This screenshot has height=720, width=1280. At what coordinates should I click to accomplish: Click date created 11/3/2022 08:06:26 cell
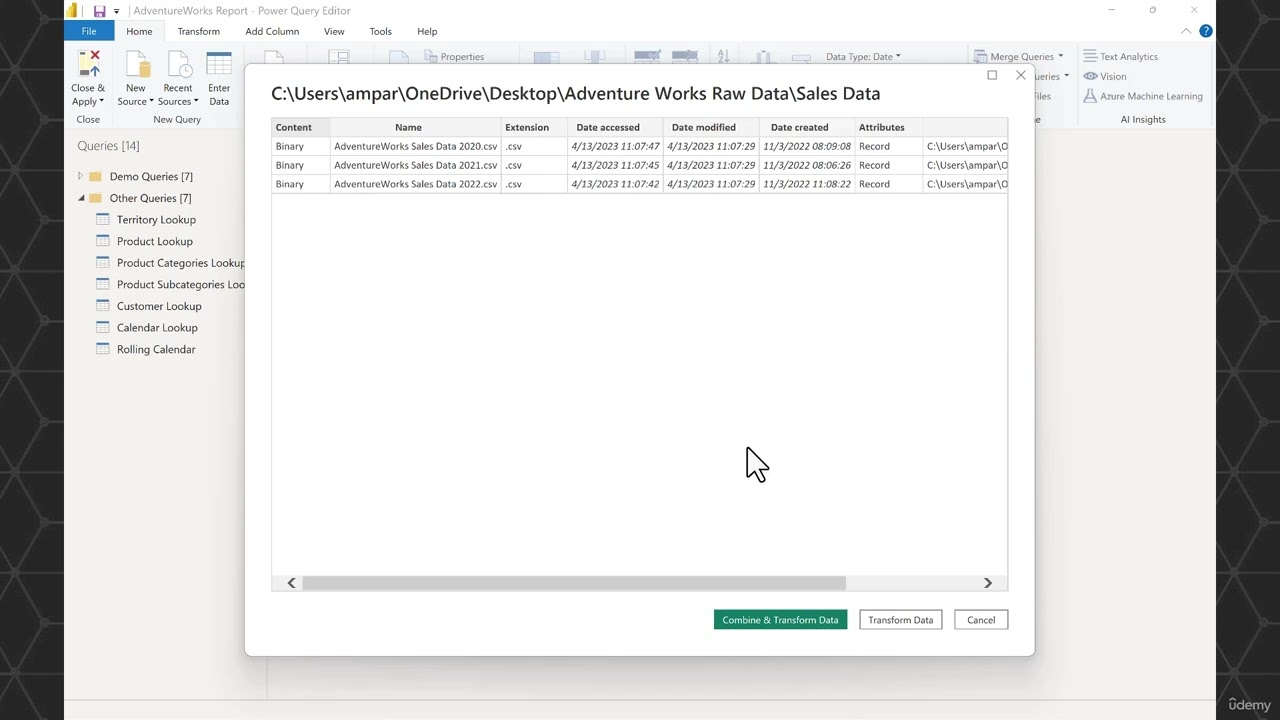[x=807, y=165]
